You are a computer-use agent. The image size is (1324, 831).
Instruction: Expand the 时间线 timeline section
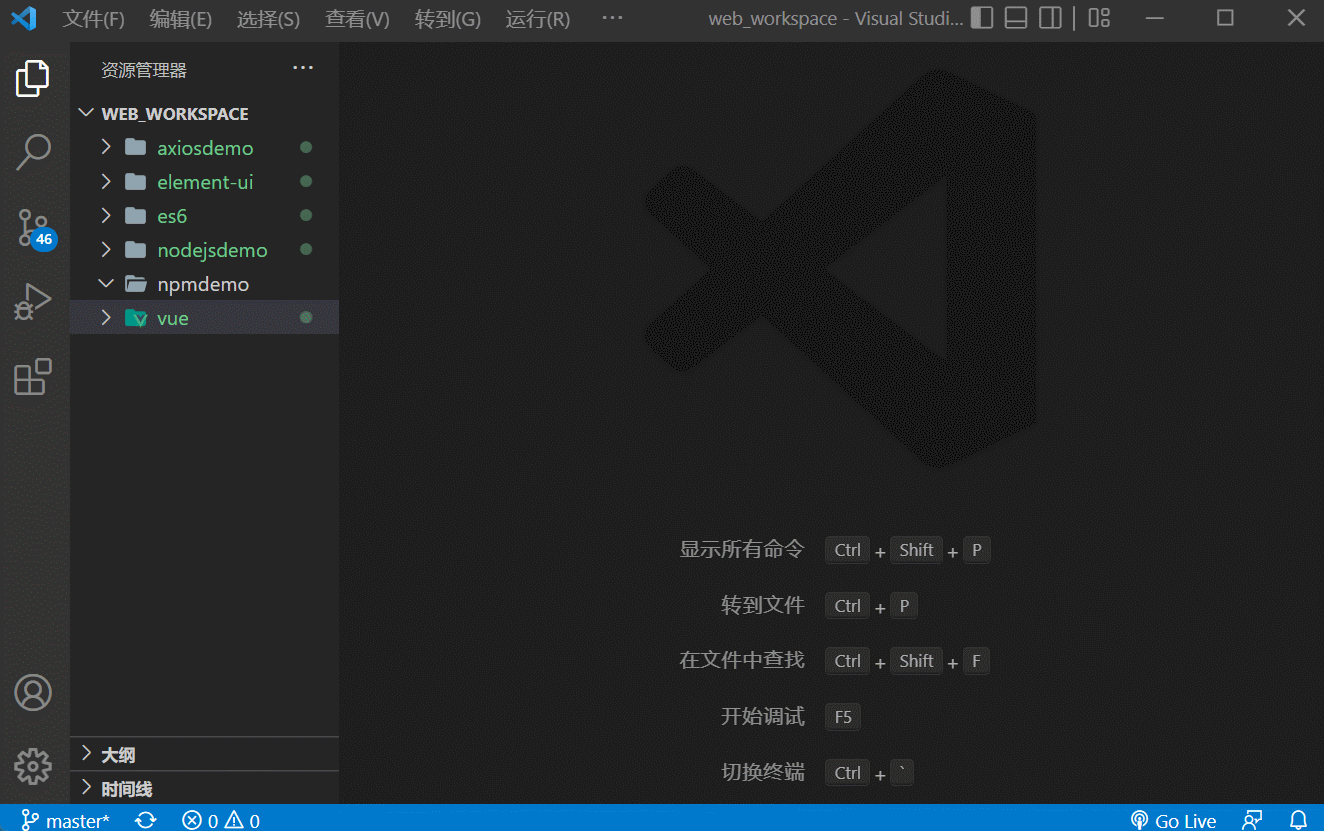[x=85, y=788]
